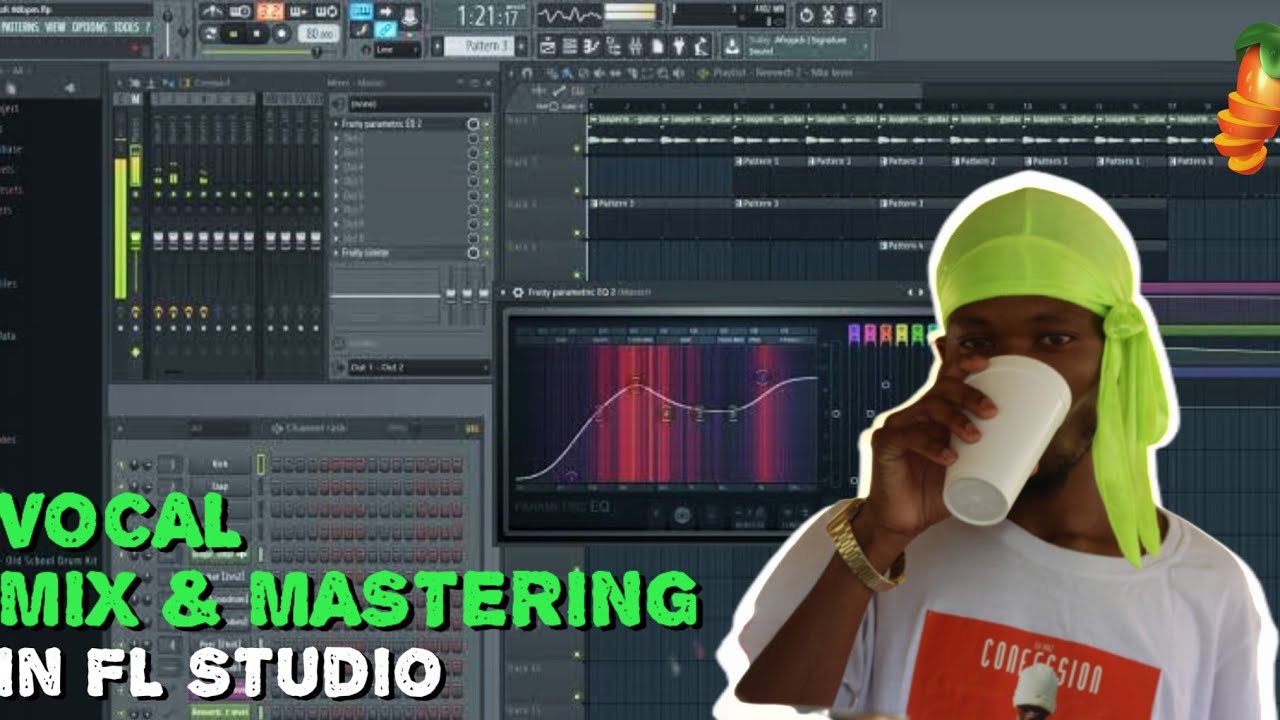This screenshot has height=720, width=1280.
Task: Toggle countdown before recording button
Action: click(269, 12)
